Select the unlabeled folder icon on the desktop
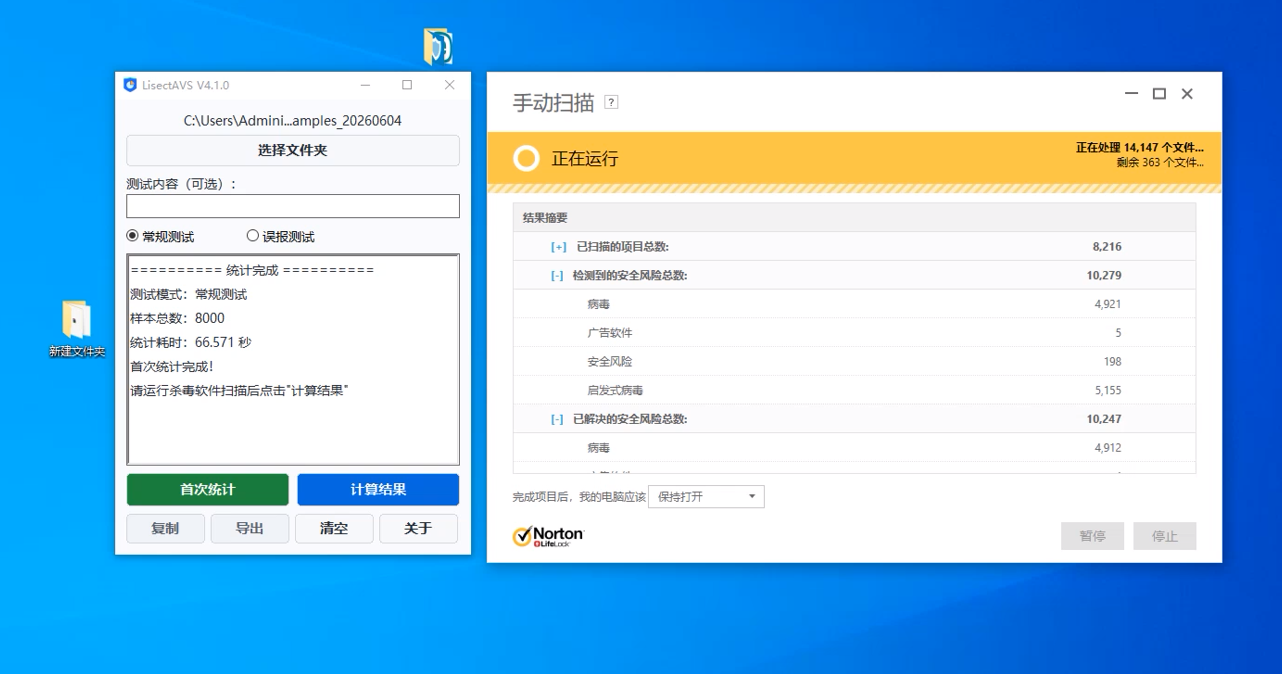The height and width of the screenshot is (674, 1282). [438, 47]
